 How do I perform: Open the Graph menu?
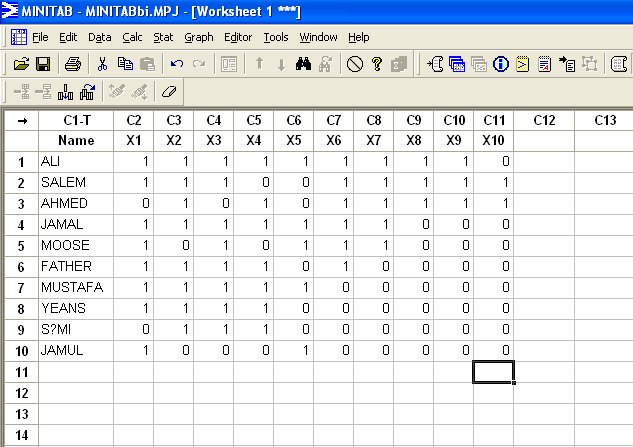coord(198,37)
